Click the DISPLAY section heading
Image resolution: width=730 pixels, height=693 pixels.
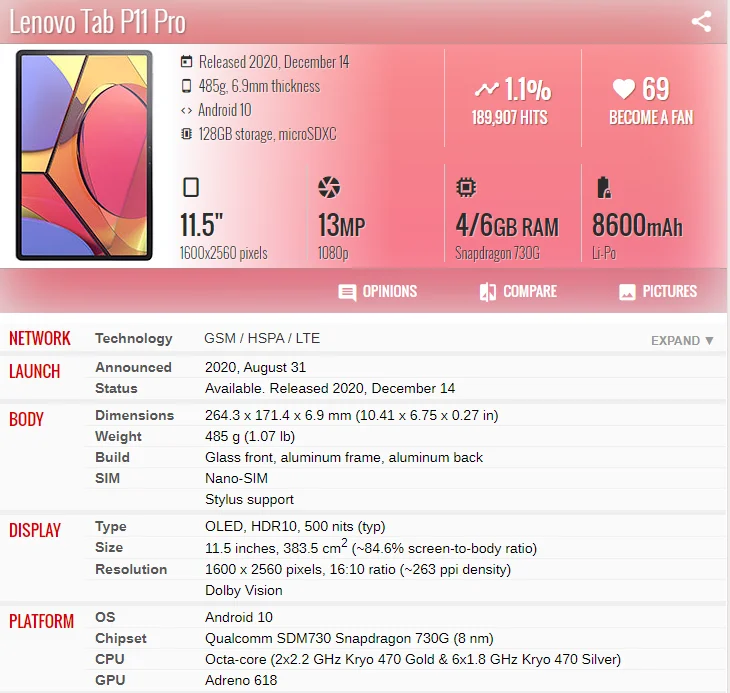click(35, 530)
